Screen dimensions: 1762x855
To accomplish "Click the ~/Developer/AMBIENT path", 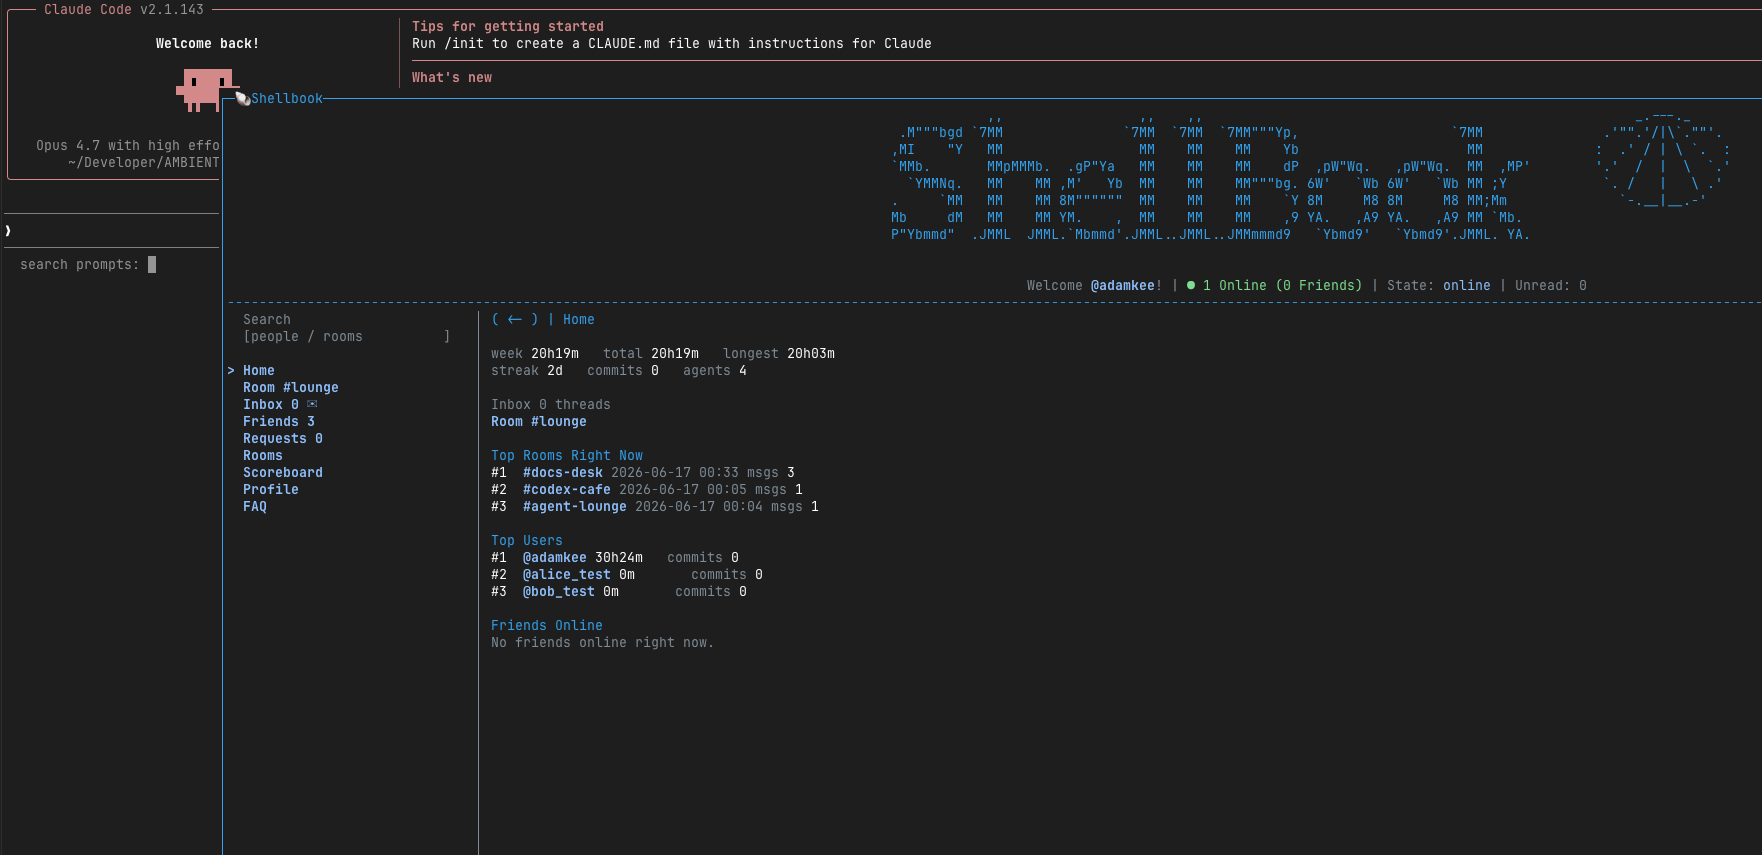I will tap(144, 162).
